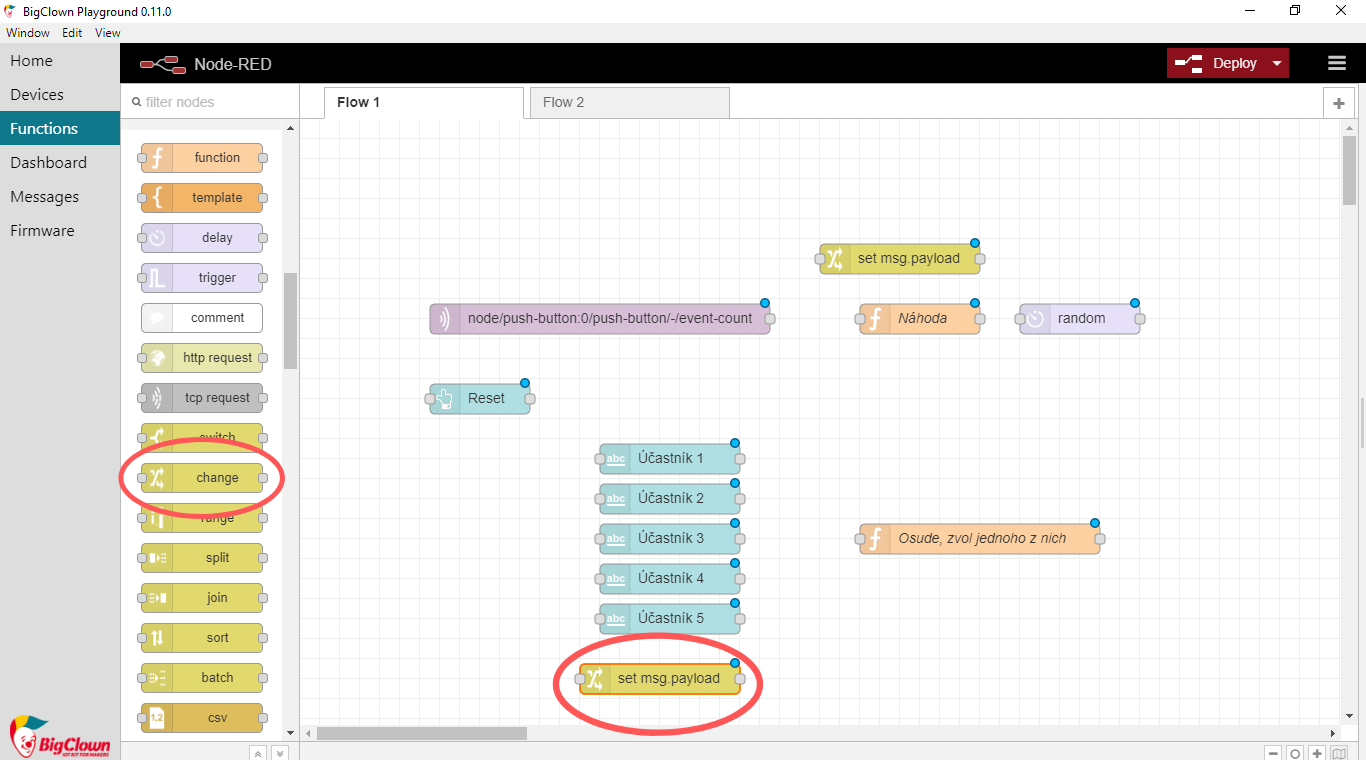The width and height of the screenshot is (1366, 760).
Task: Open the Edit menu
Action: point(72,33)
